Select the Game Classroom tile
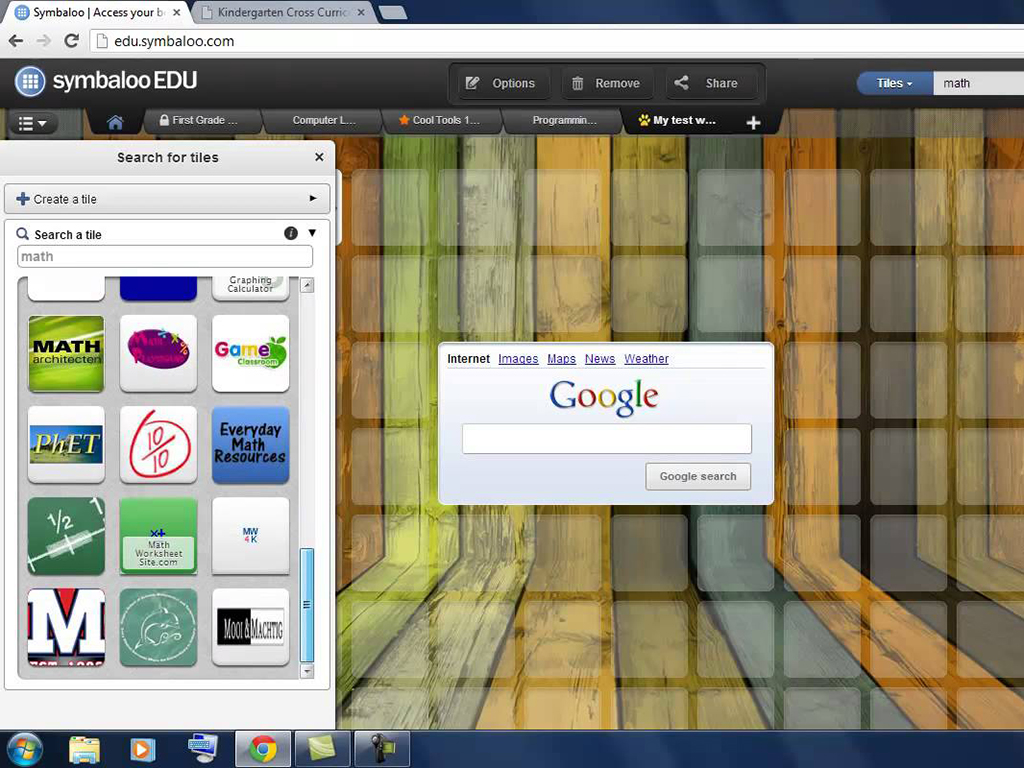This screenshot has width=1024, height=768. point(250,353)
